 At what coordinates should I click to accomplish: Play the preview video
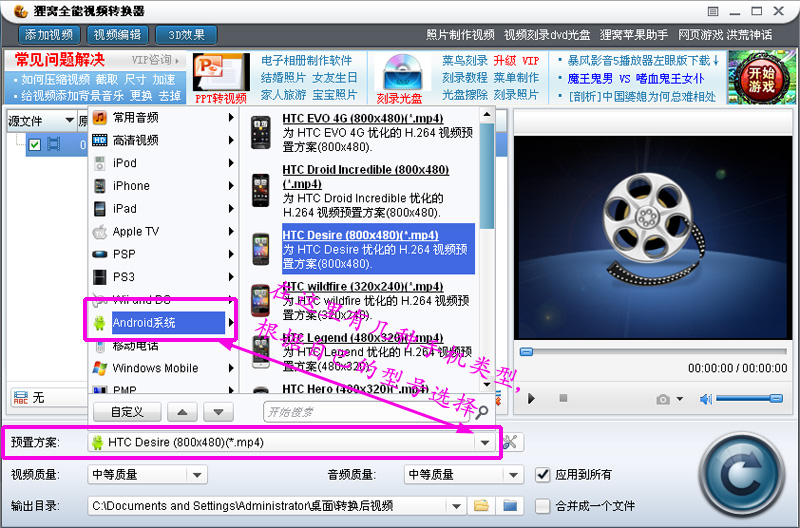[x=531, y=398]
